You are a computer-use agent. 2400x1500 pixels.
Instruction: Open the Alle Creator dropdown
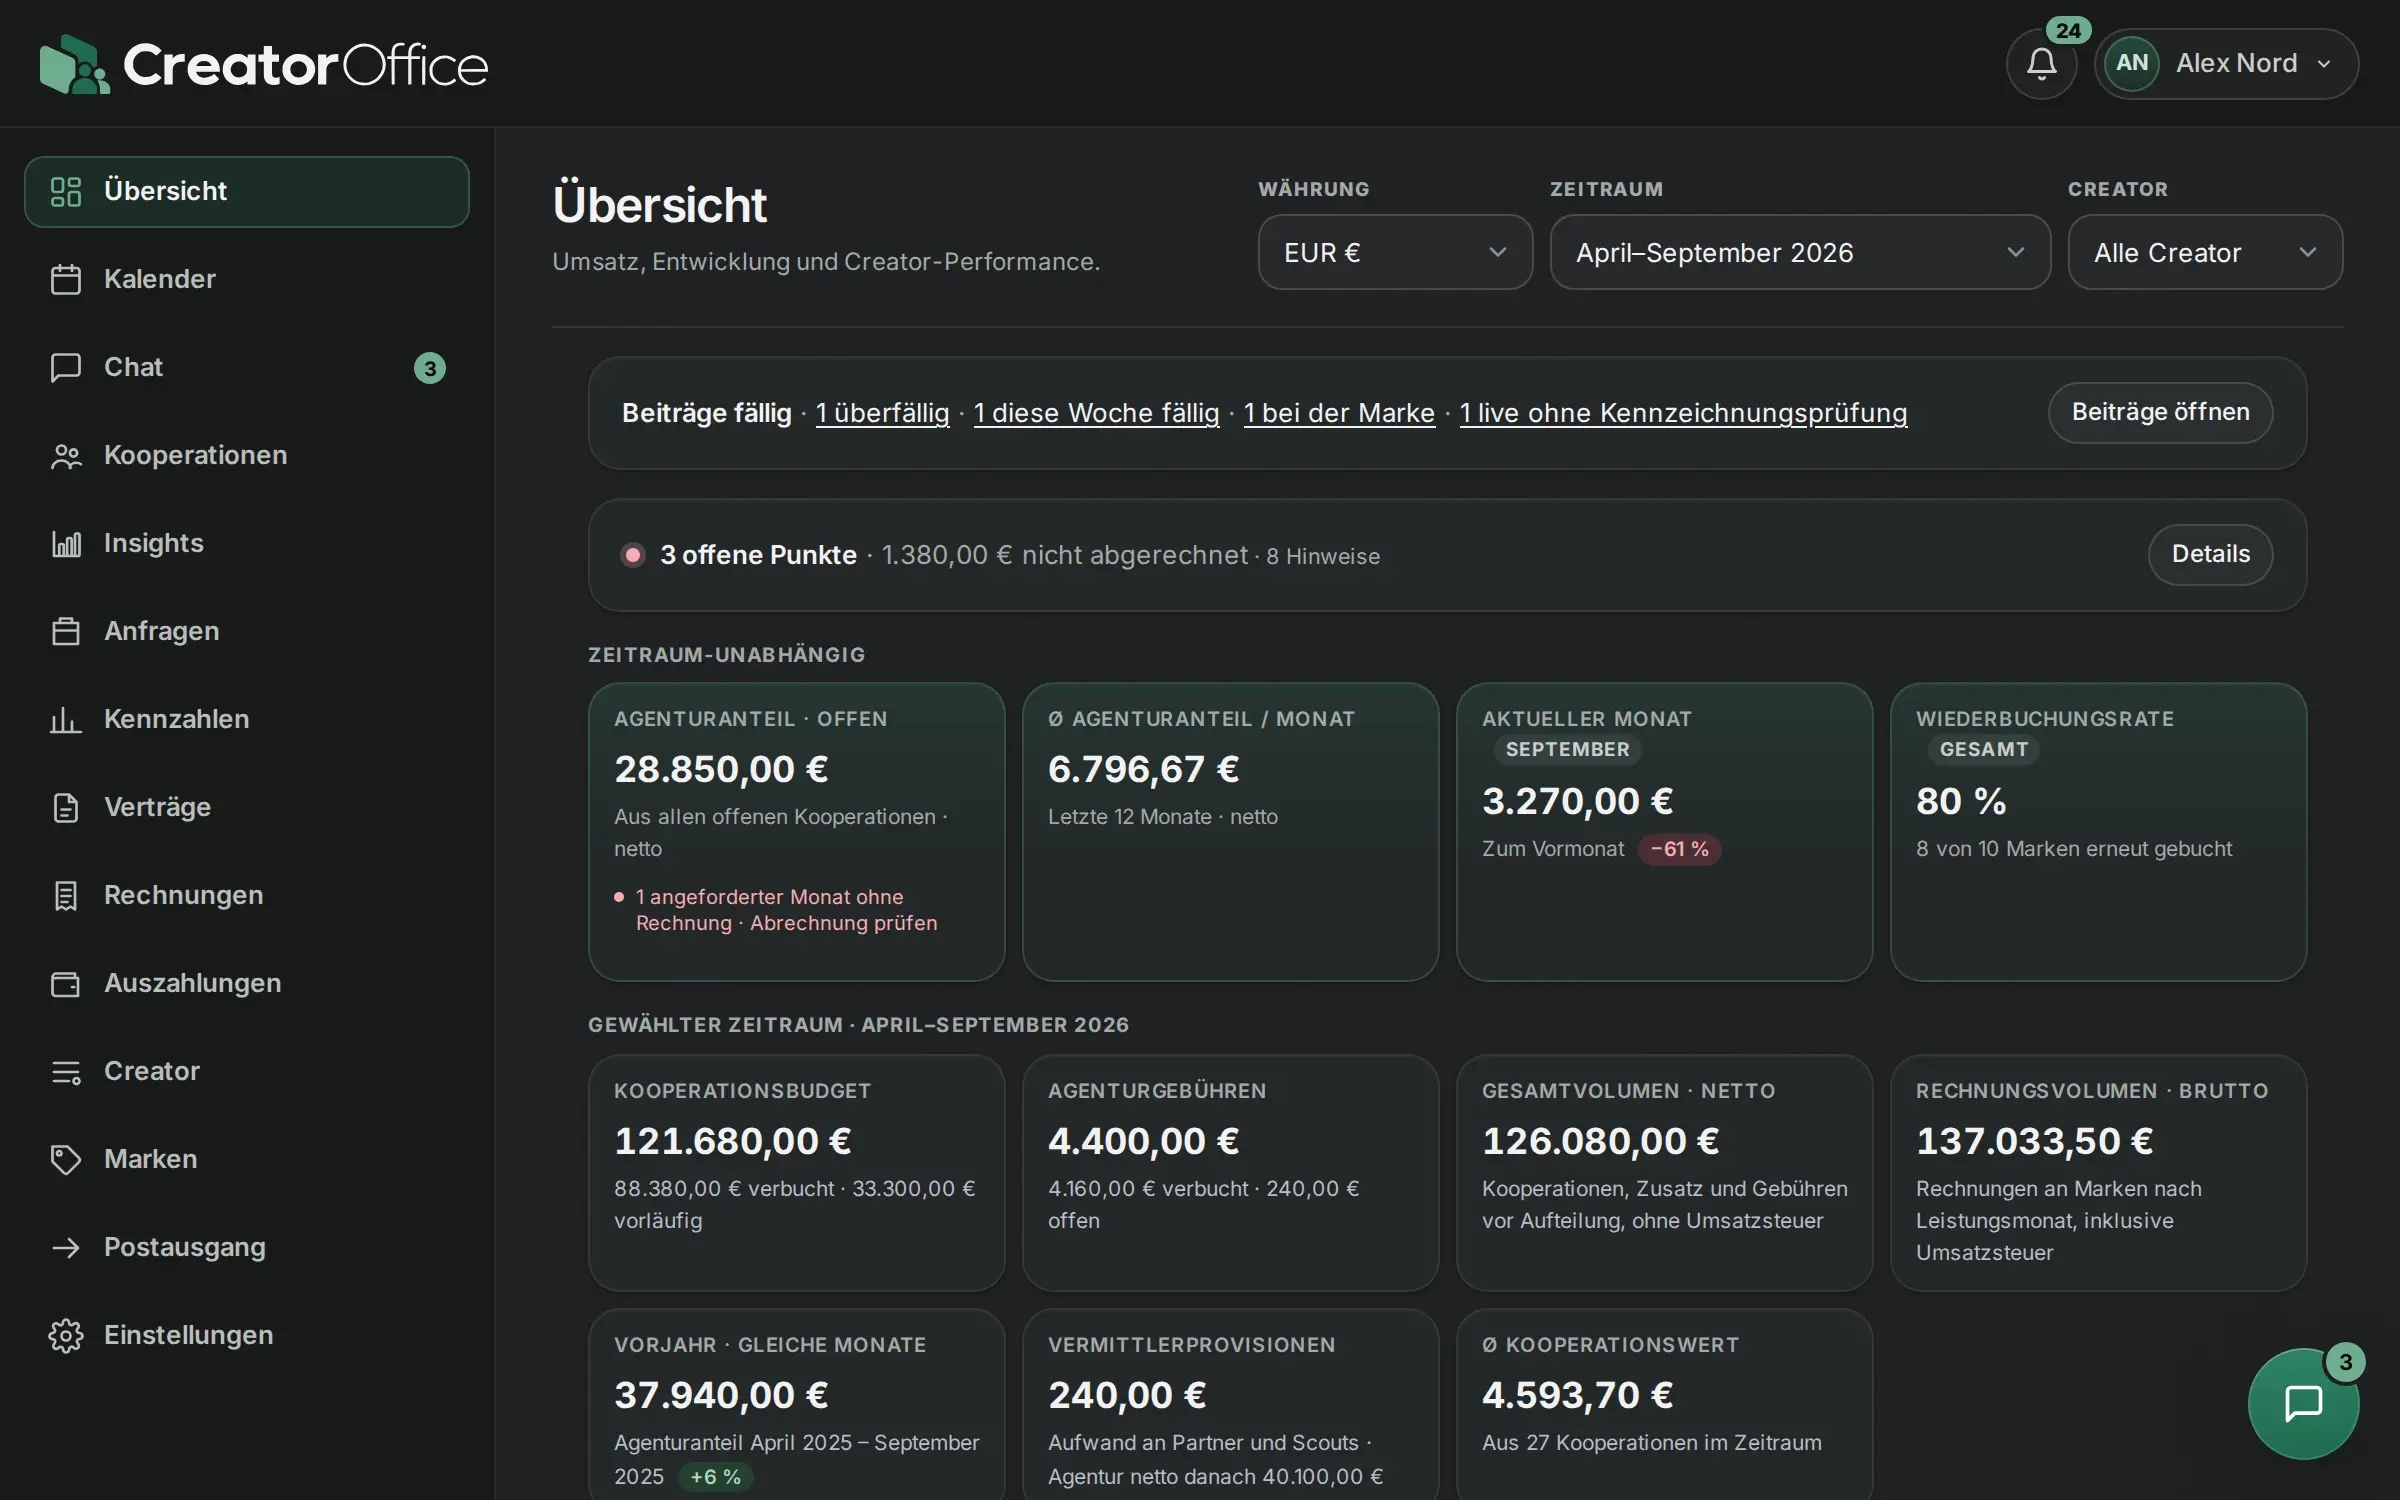[2205, 252]
